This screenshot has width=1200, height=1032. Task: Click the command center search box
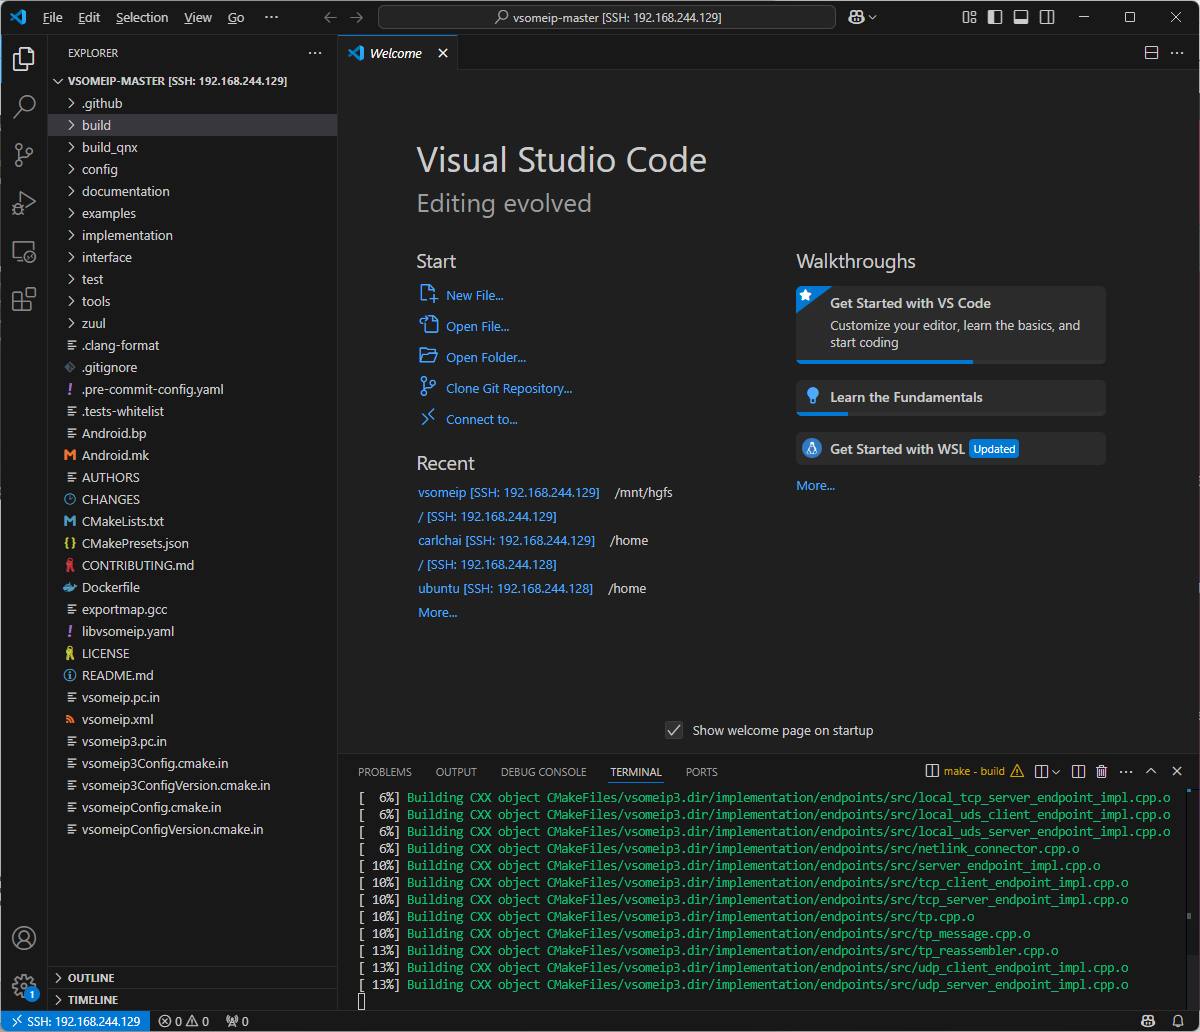coord(607,17)
